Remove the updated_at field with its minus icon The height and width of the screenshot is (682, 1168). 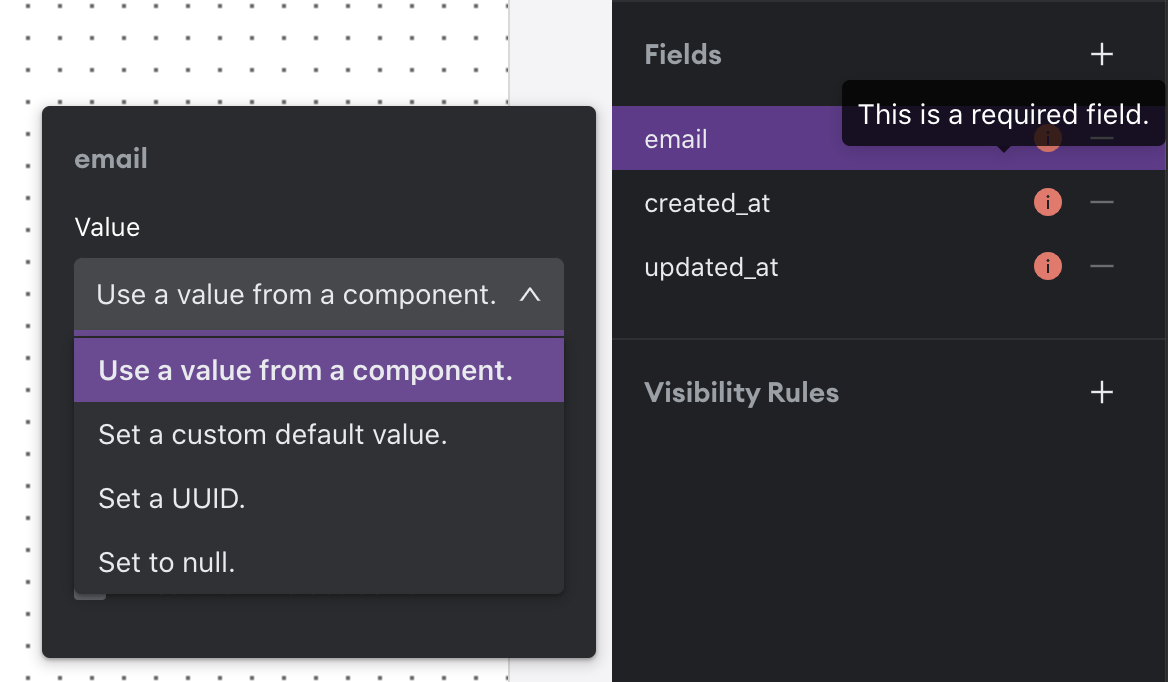[1101, 266]
